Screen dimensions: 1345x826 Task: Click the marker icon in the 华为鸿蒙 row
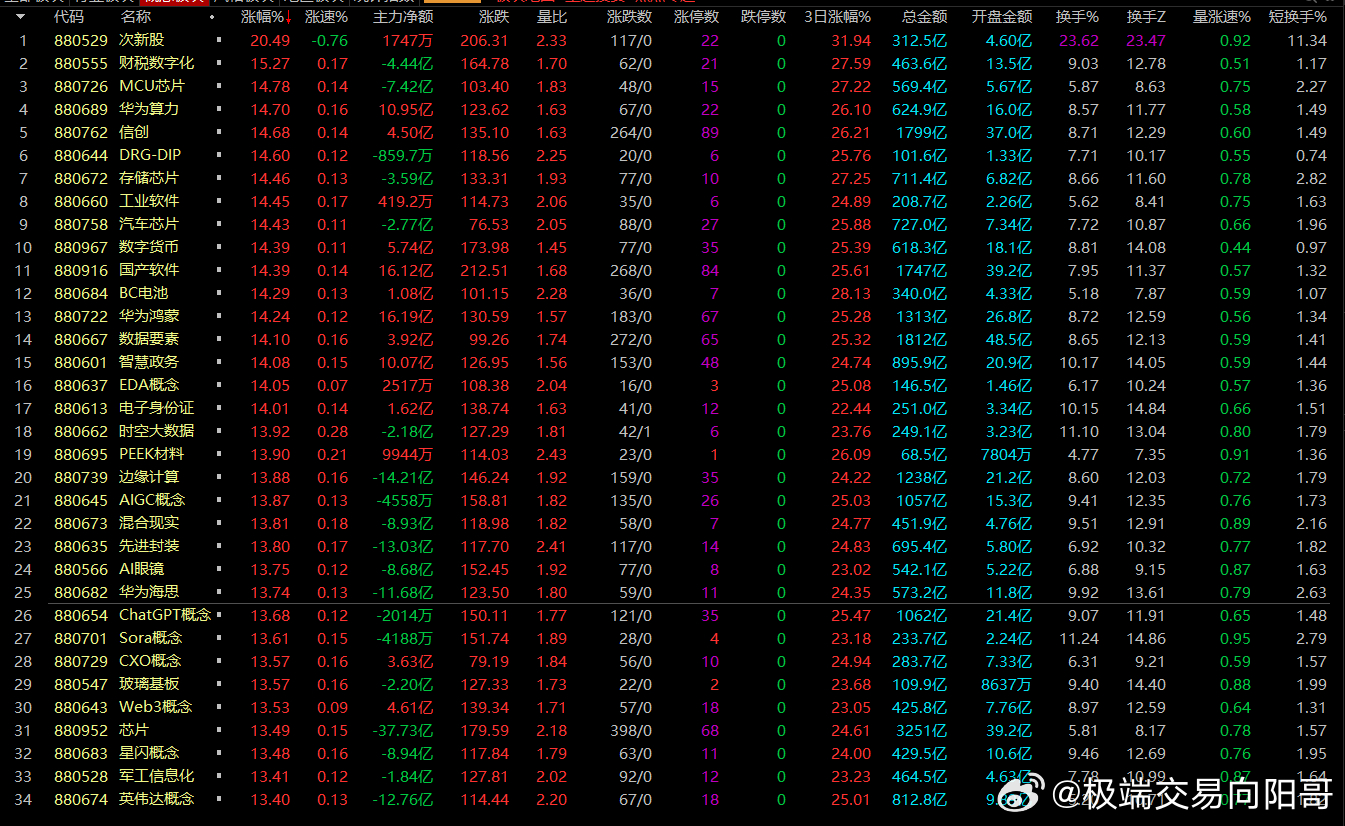coord(219,317)
